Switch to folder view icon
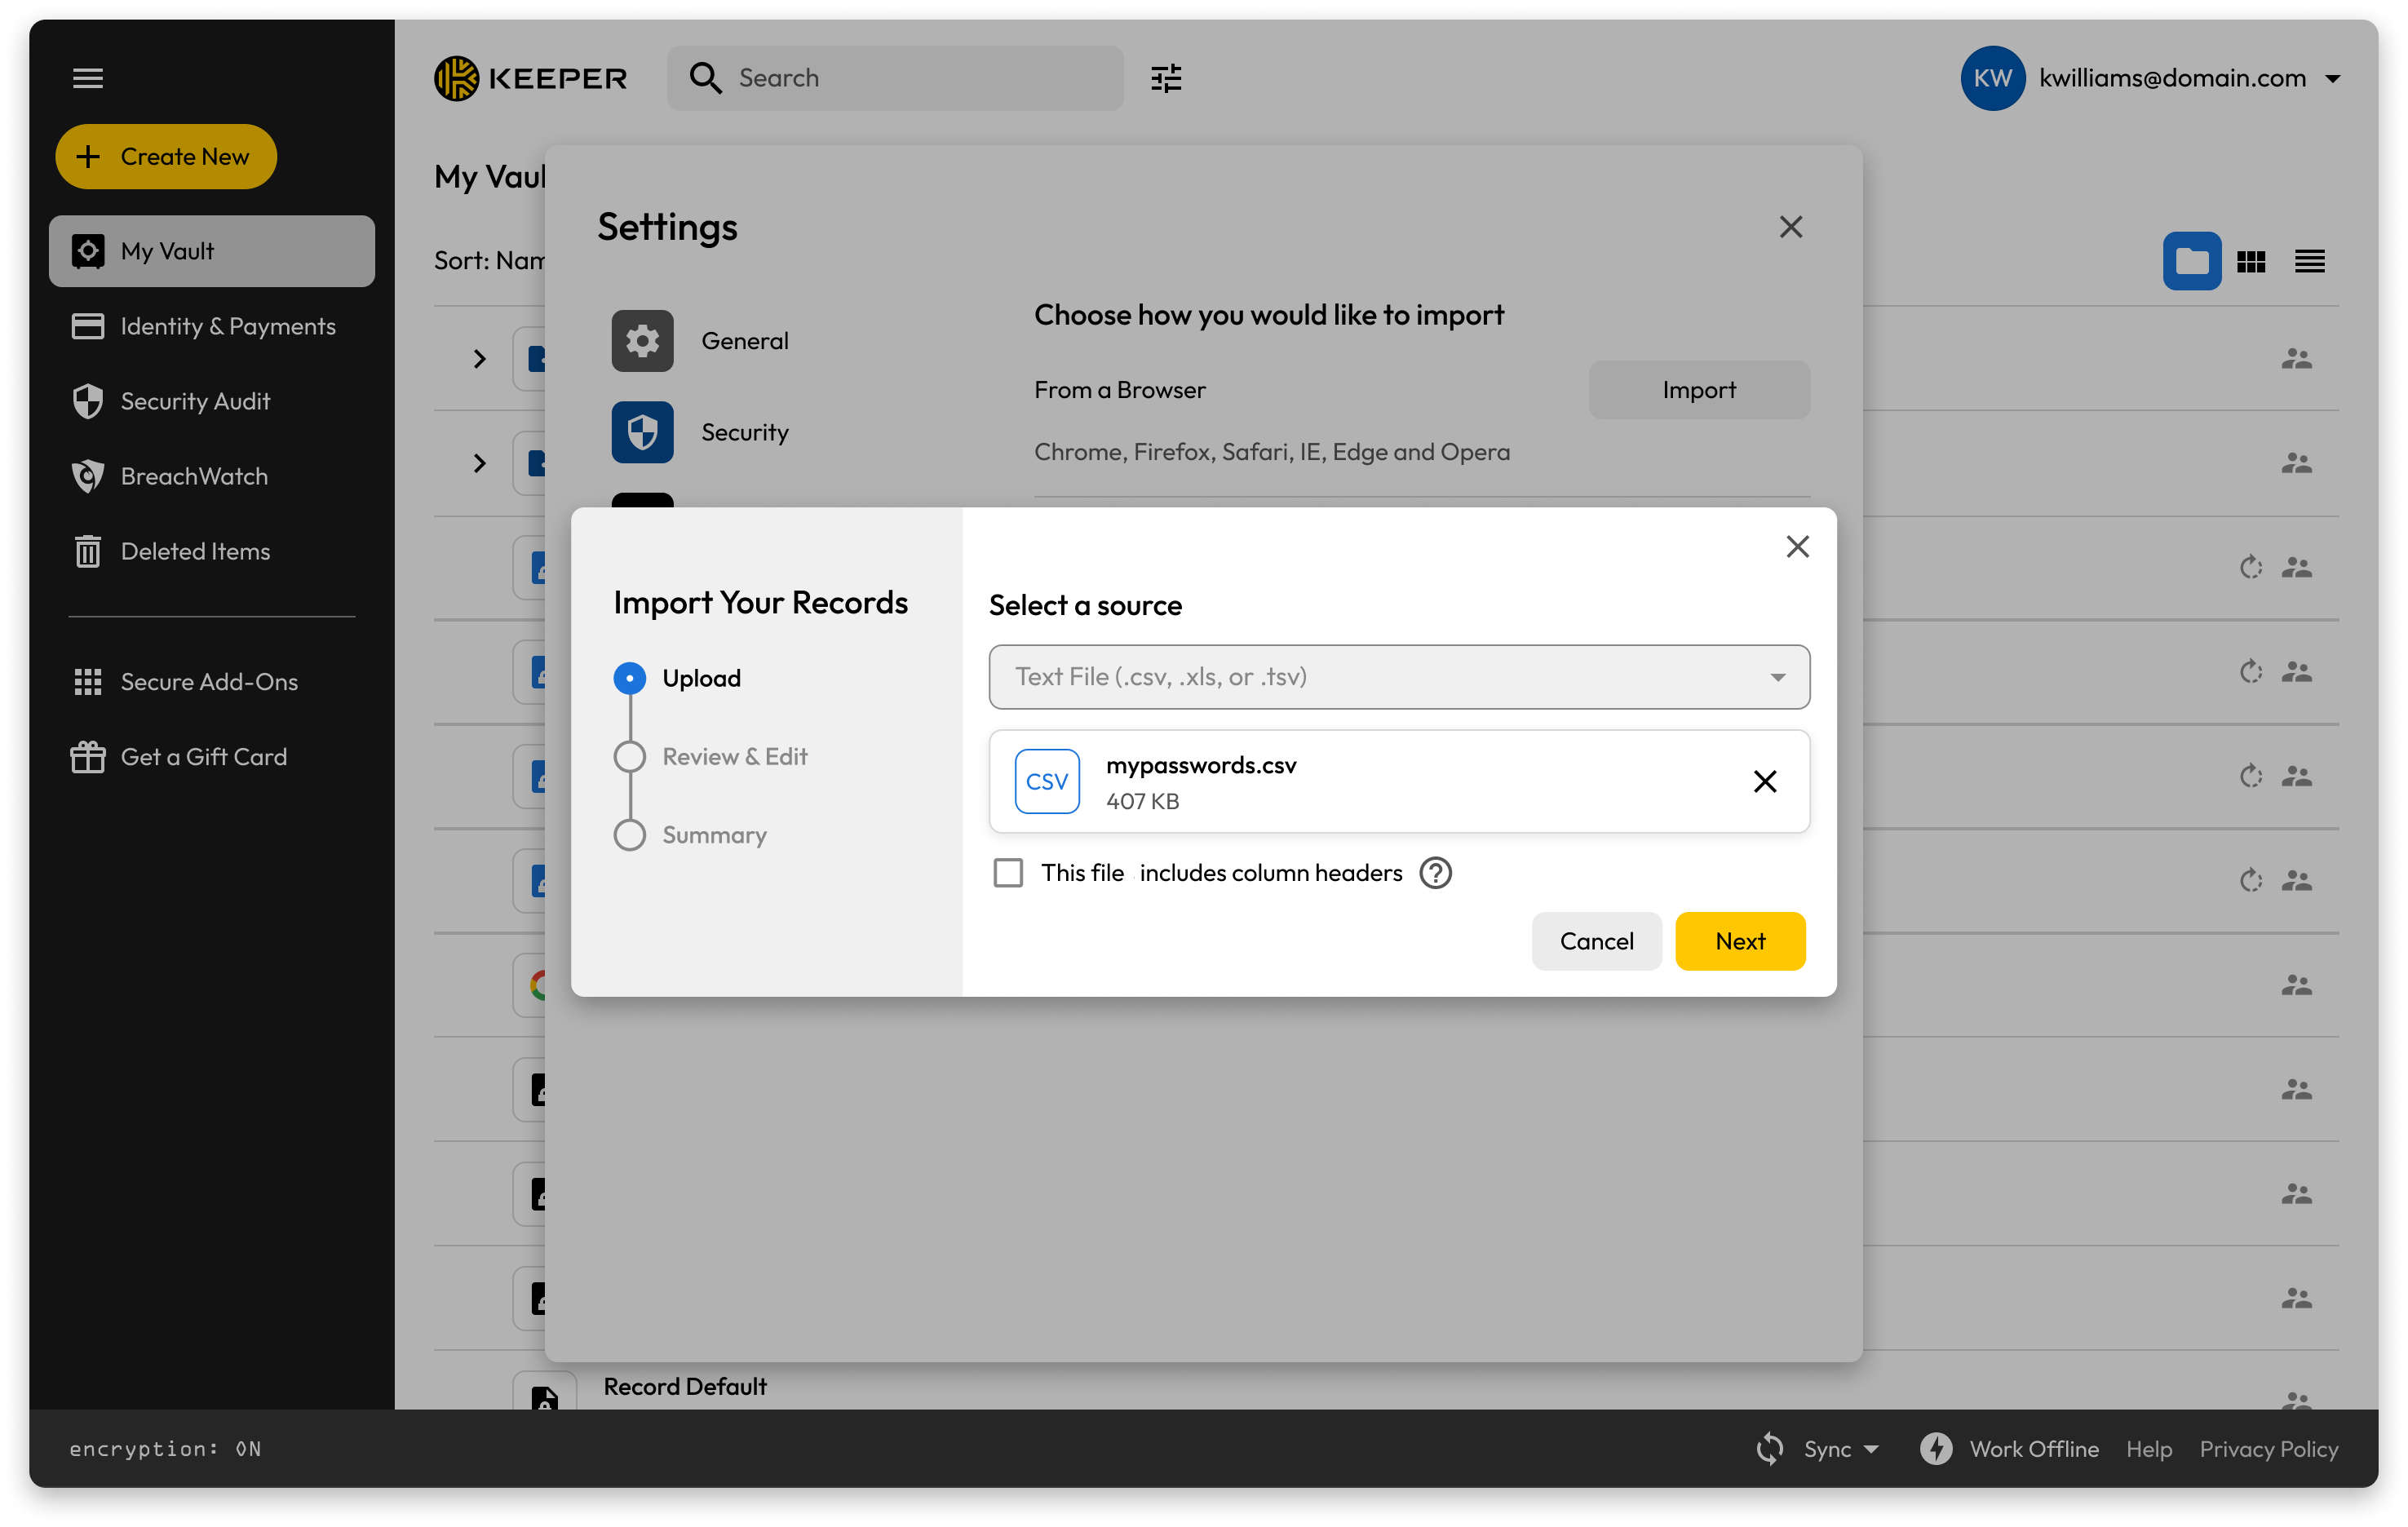 pos(2191,261)
